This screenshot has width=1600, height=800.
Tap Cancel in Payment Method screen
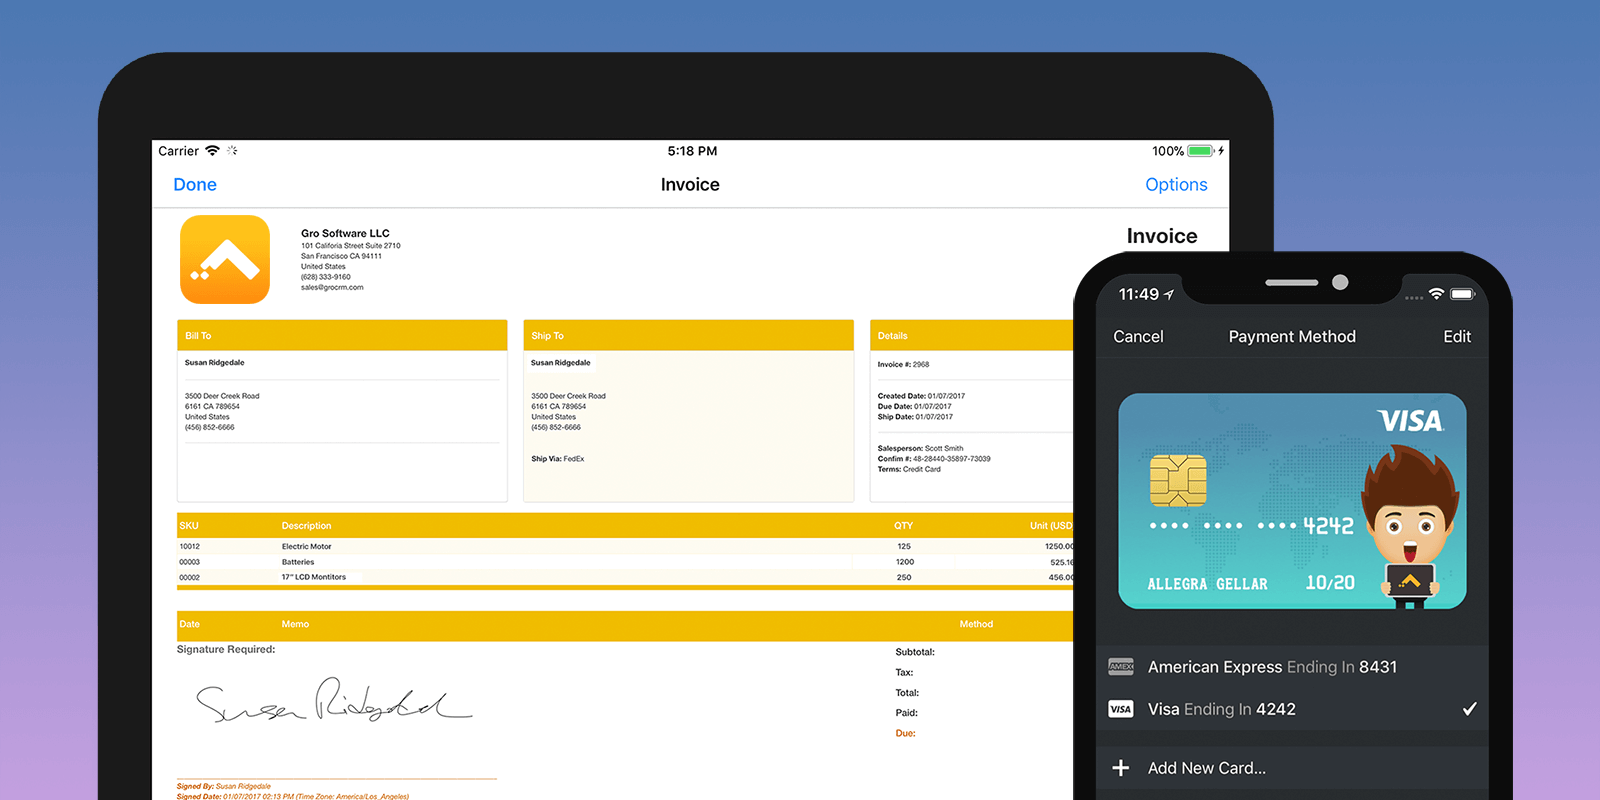pyautogui.click(x=1138, y=337)
